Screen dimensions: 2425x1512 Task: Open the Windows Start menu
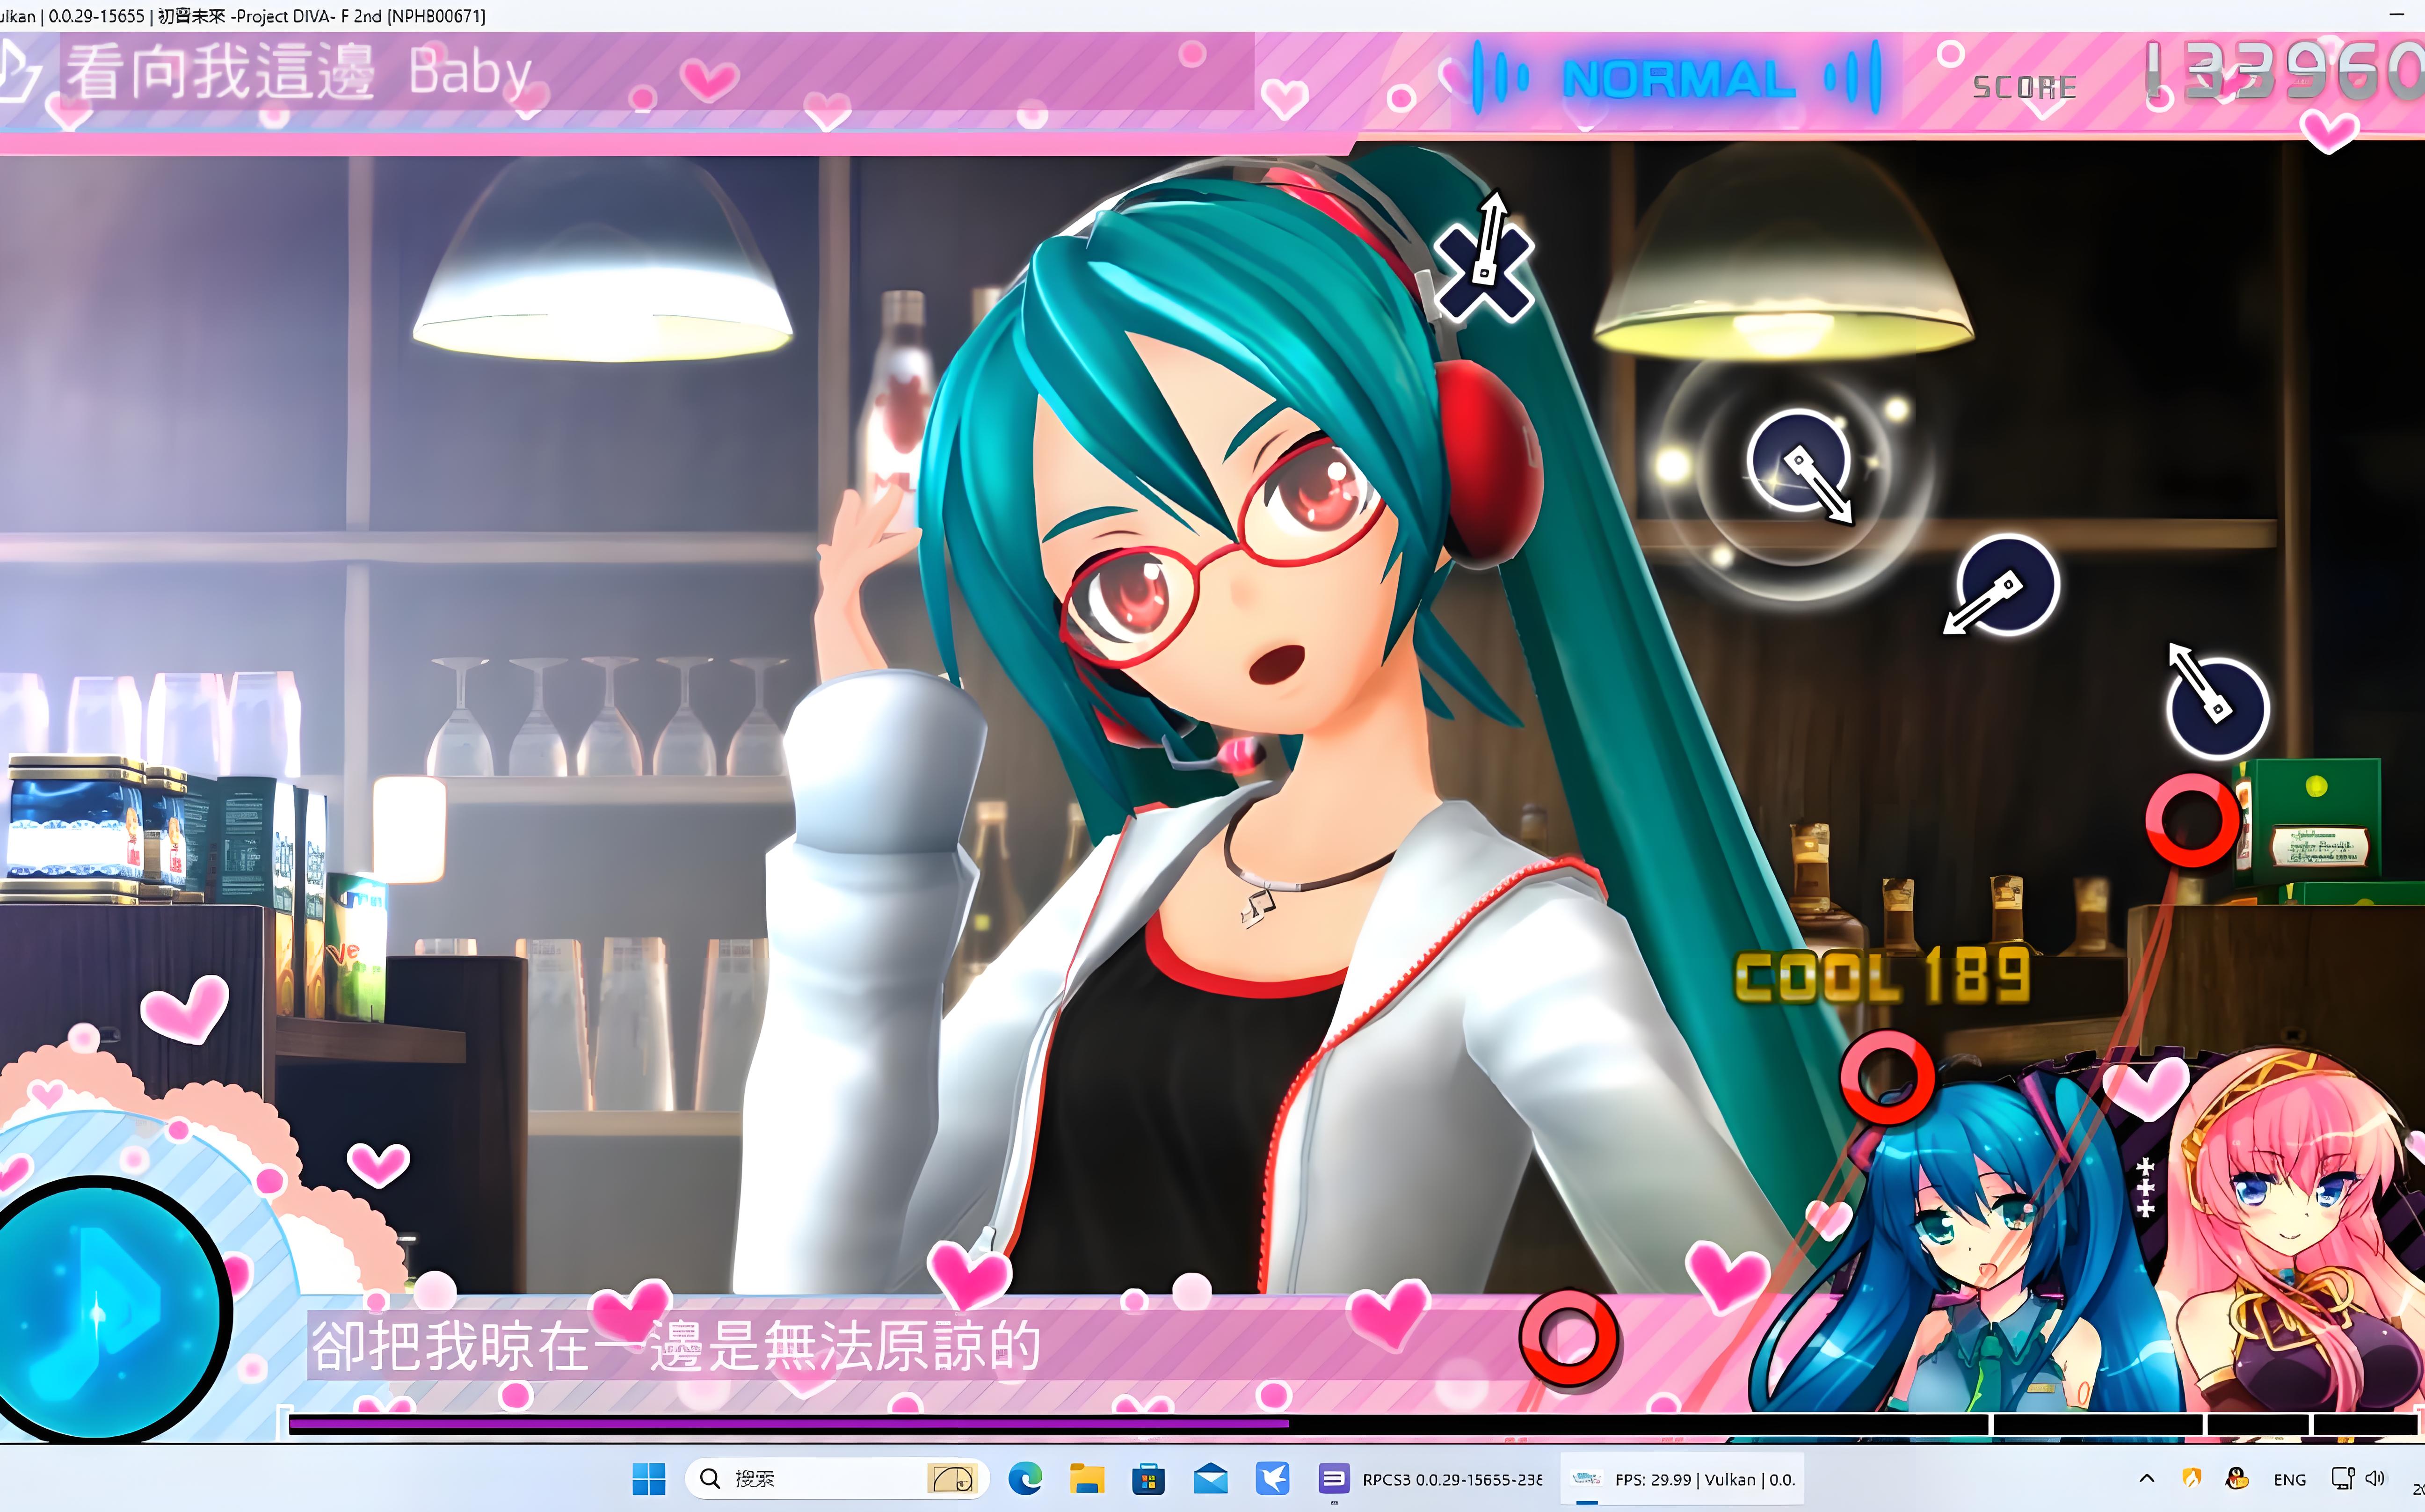click(649, 1479)
